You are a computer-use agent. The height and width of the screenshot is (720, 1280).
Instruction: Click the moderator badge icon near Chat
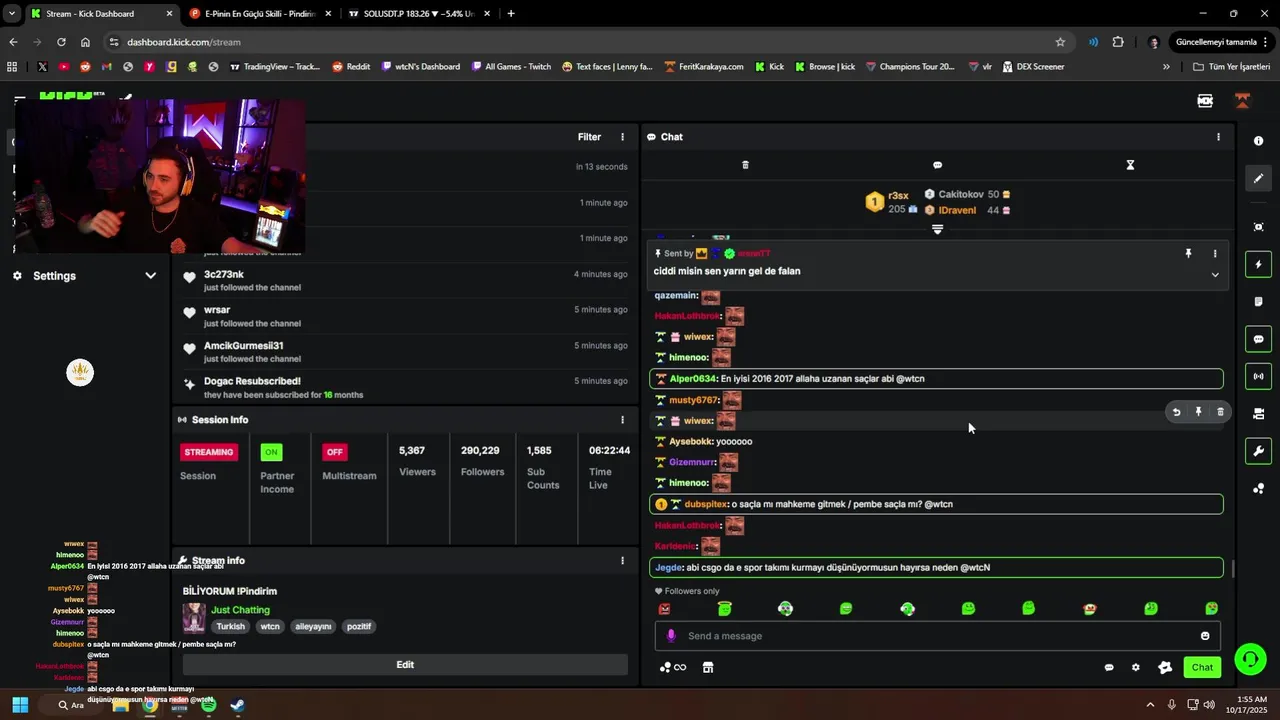[1165, 667]
